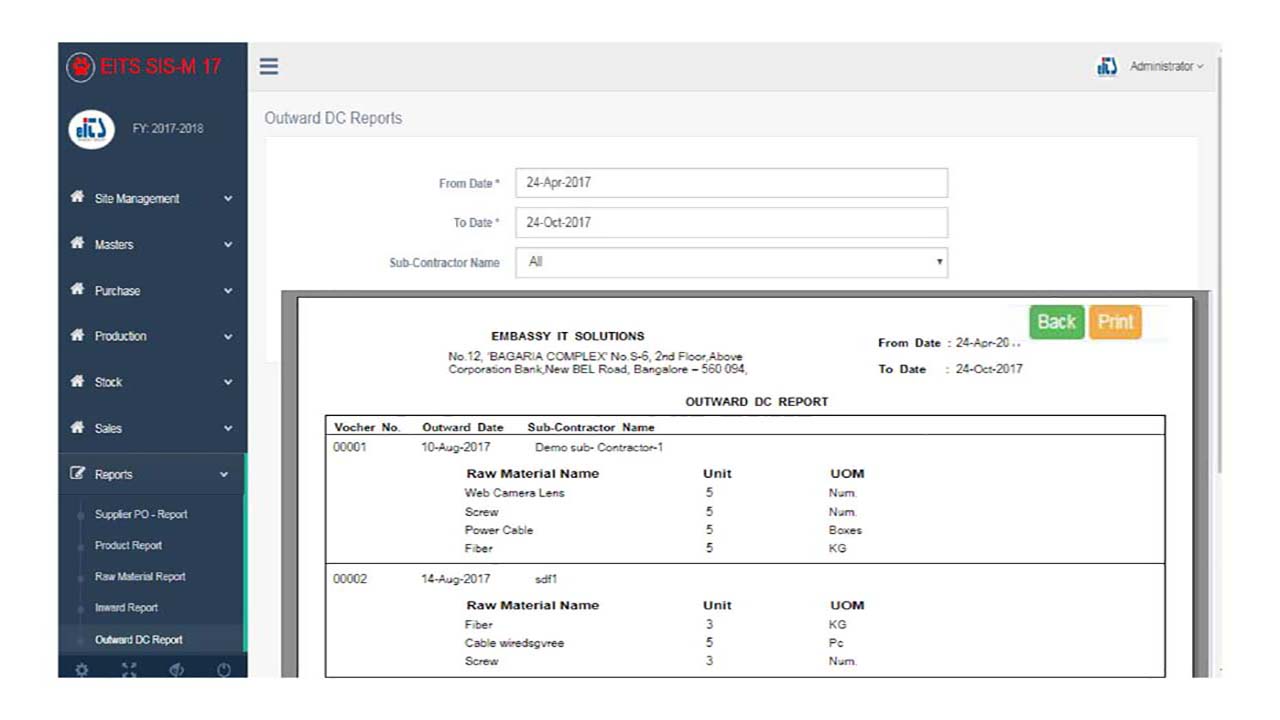
Task: Select Outward DC Report menu item
Action: click(x=138, y=640)
